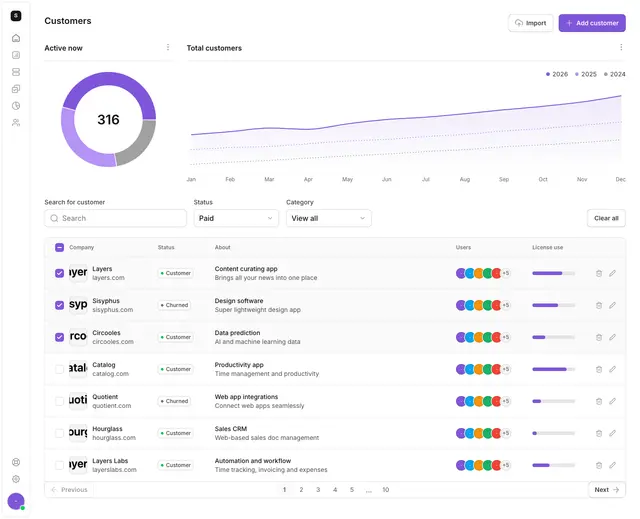Open the user avatar in sidebar bottom
This screenshot has width=640, height=519.
pos(16,501)
